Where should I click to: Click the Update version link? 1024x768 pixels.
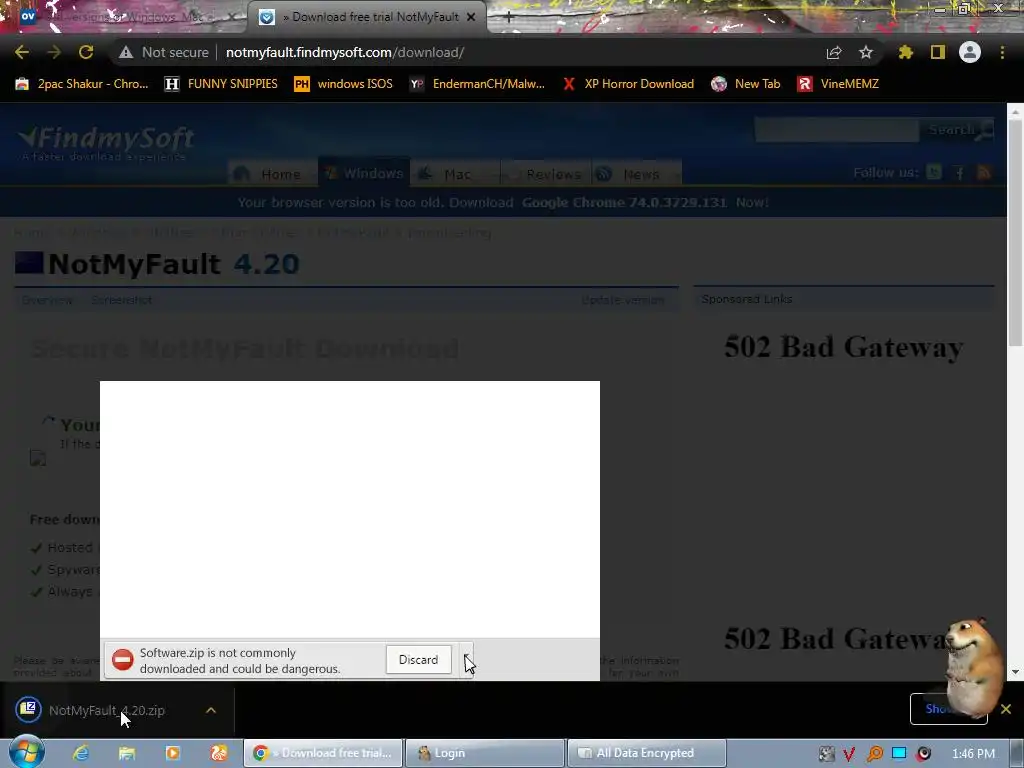point(623,300)
